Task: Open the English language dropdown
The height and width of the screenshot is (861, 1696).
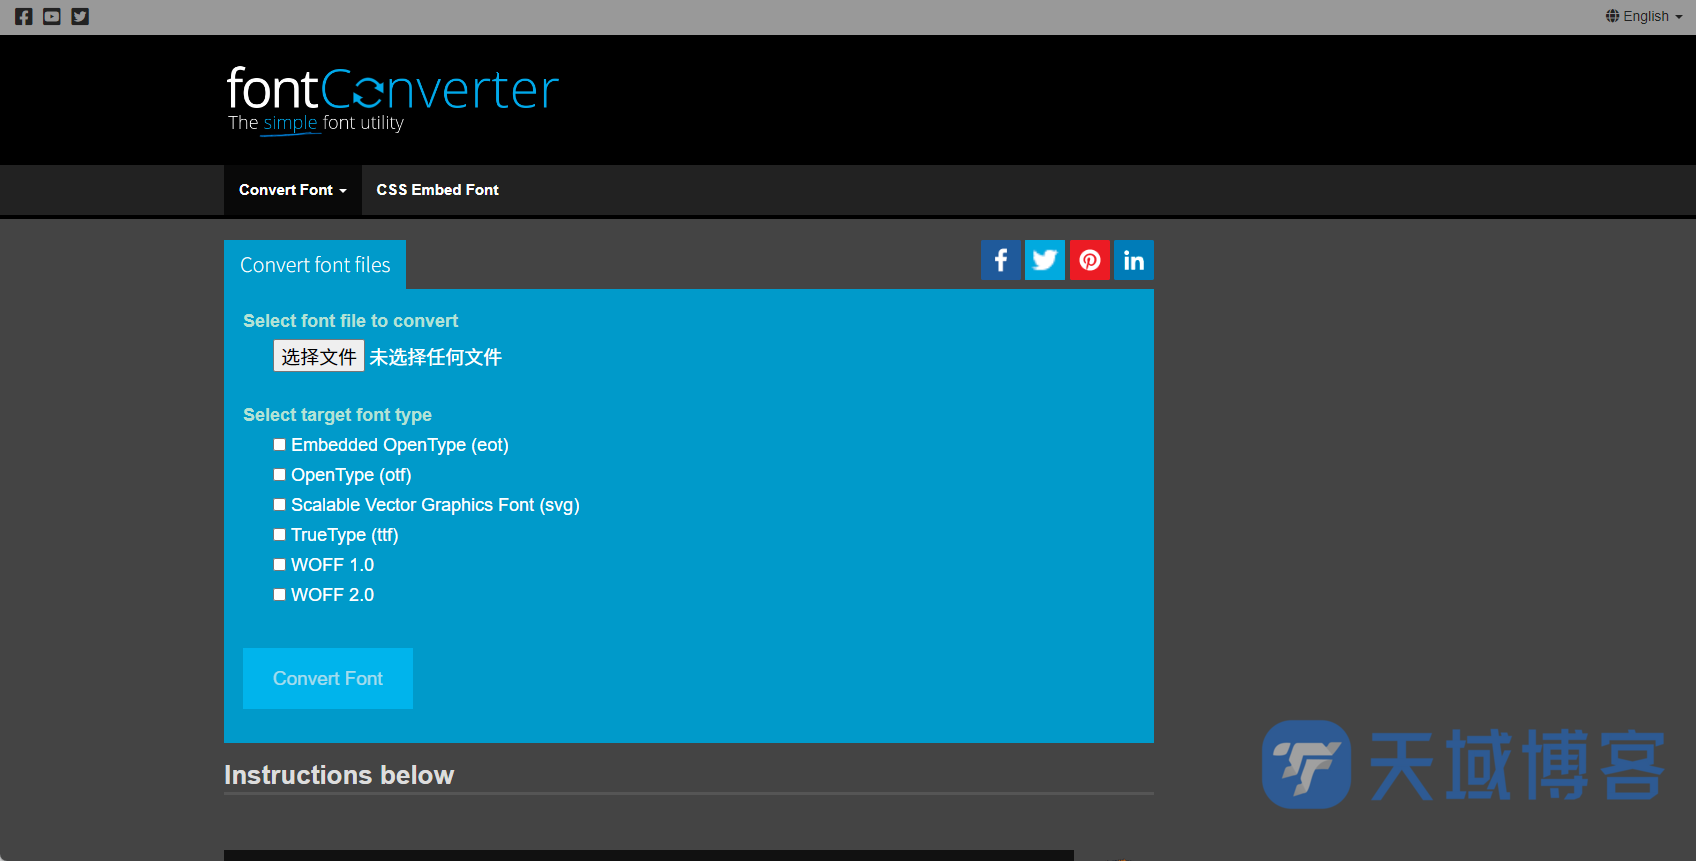Action: point(1644,16)
